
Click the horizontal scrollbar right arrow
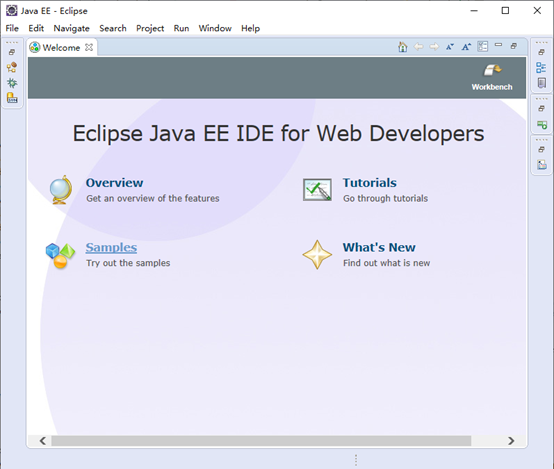(x=511, y=441)
